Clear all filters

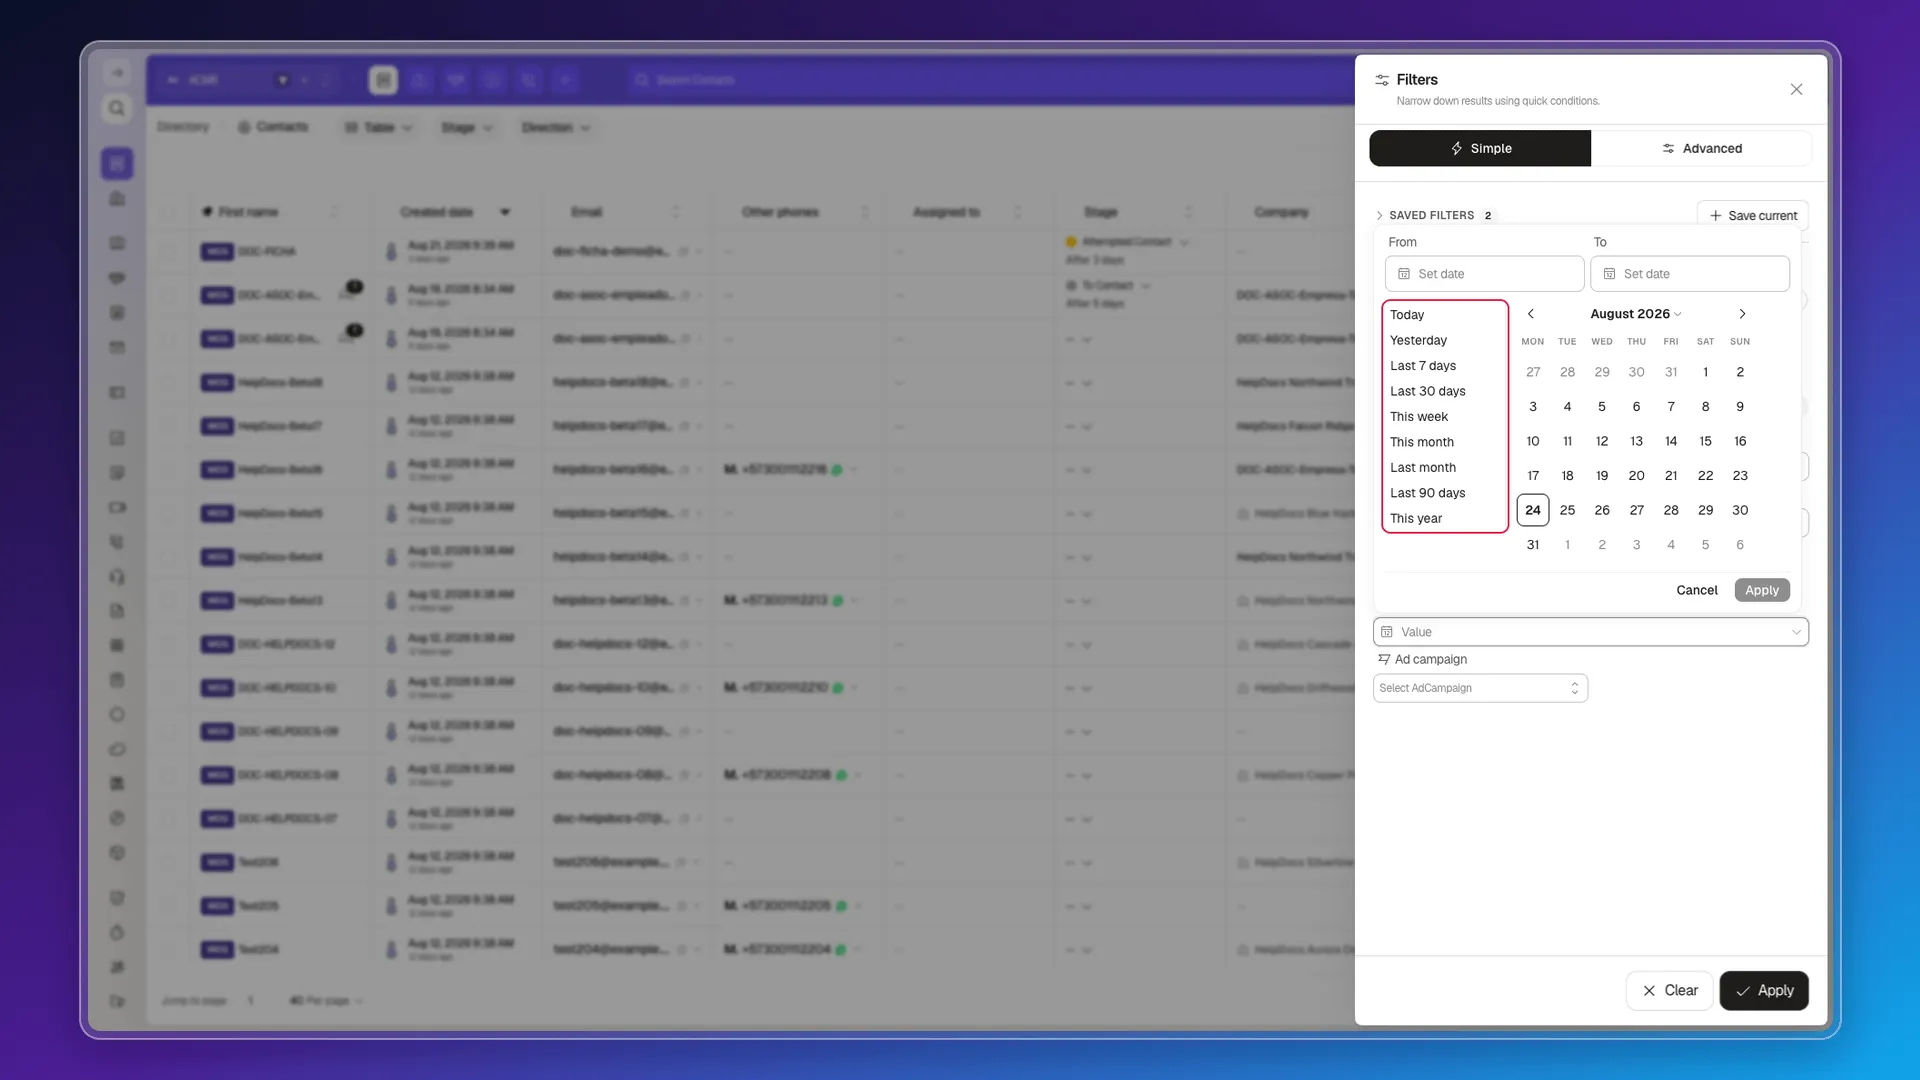[x=1670, y=991]
